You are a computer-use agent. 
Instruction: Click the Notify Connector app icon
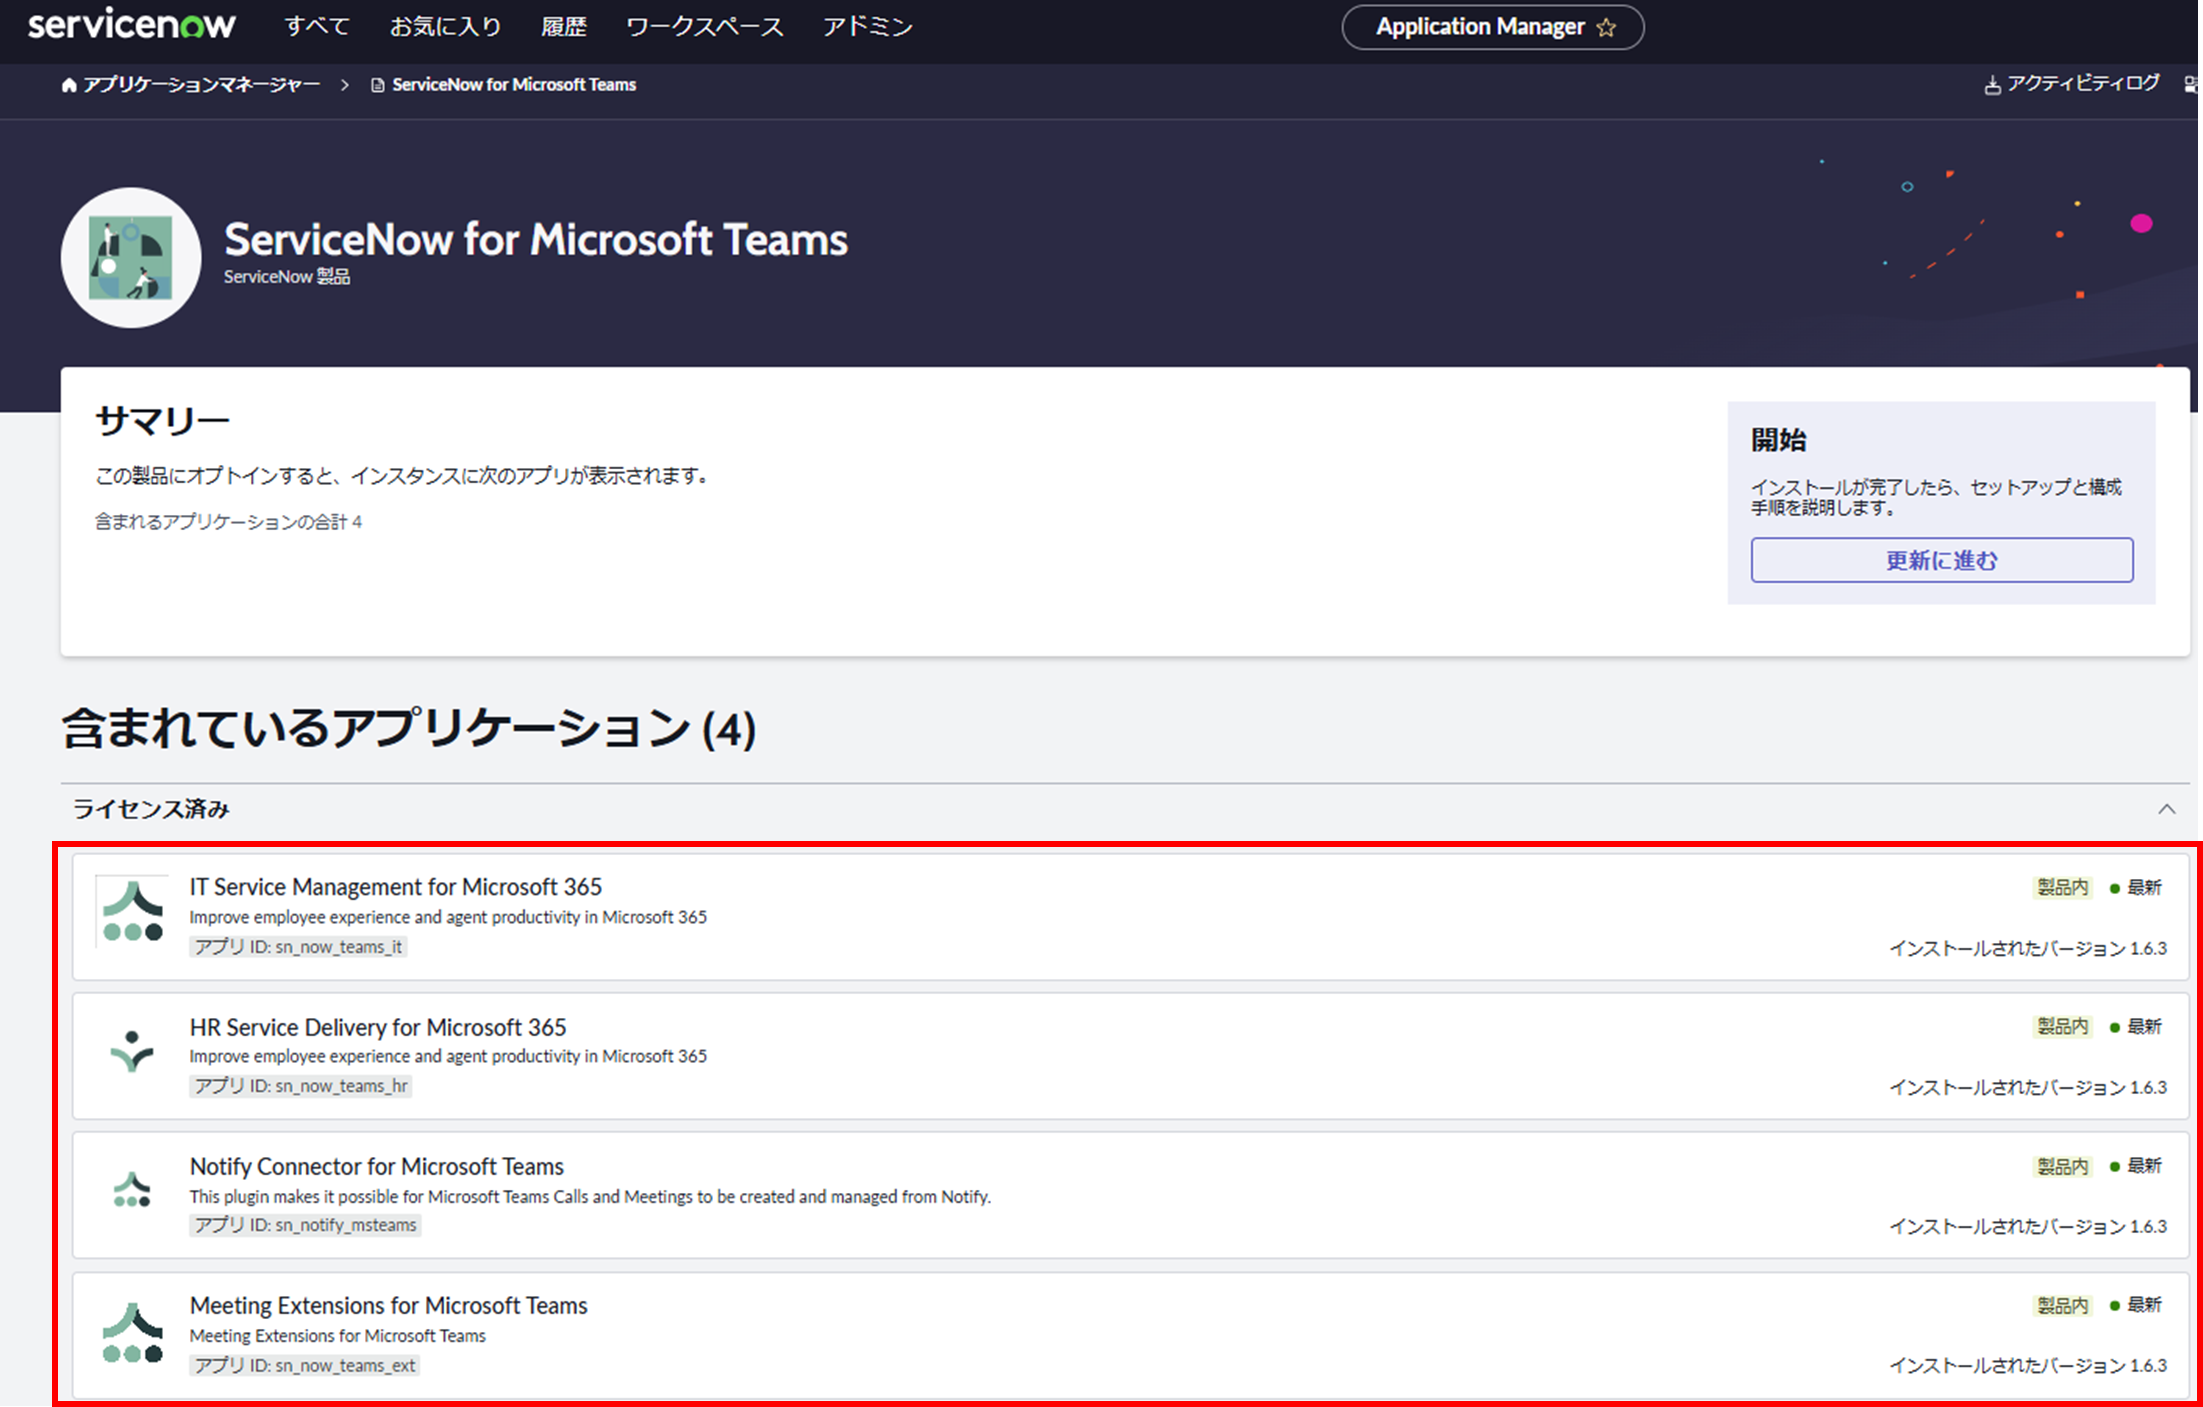(x=132, y=1190)
